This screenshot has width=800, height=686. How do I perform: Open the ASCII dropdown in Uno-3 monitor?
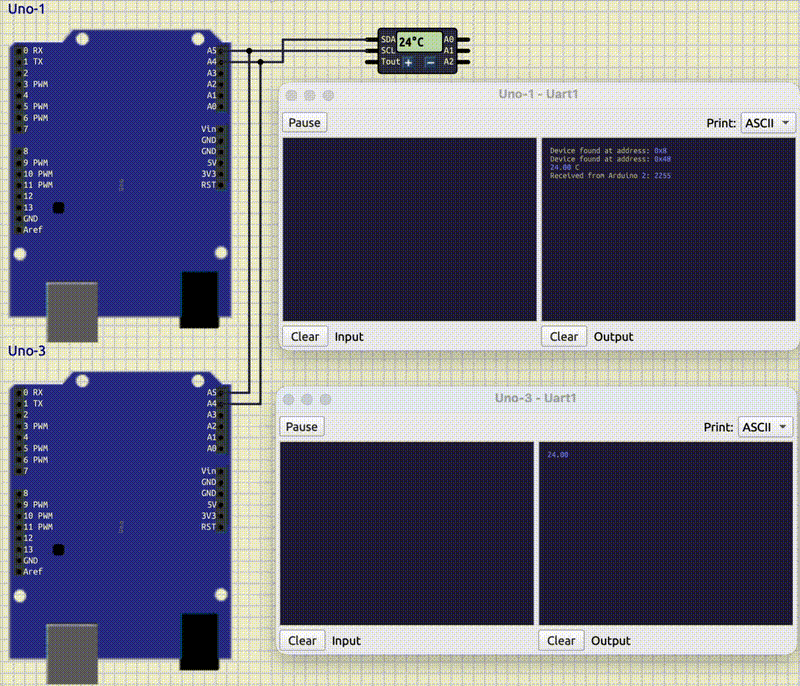tap(765, 426)
